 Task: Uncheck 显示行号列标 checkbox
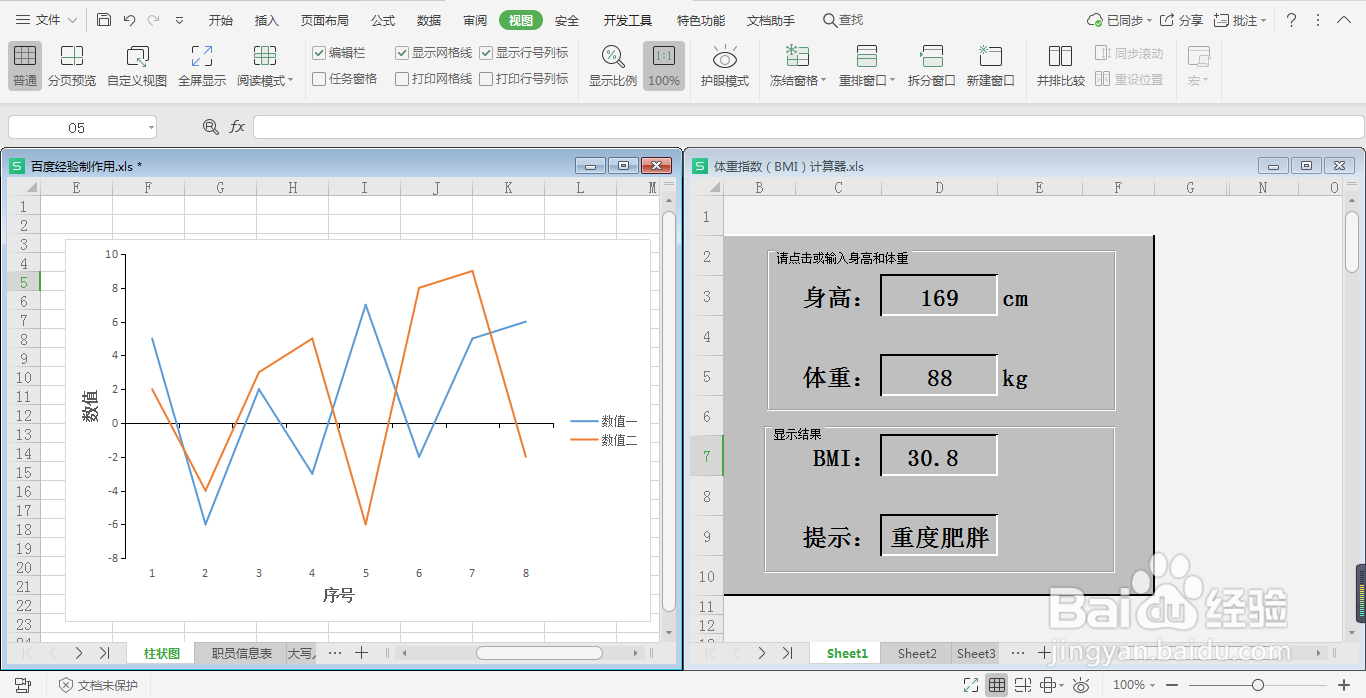click(486, 53)
